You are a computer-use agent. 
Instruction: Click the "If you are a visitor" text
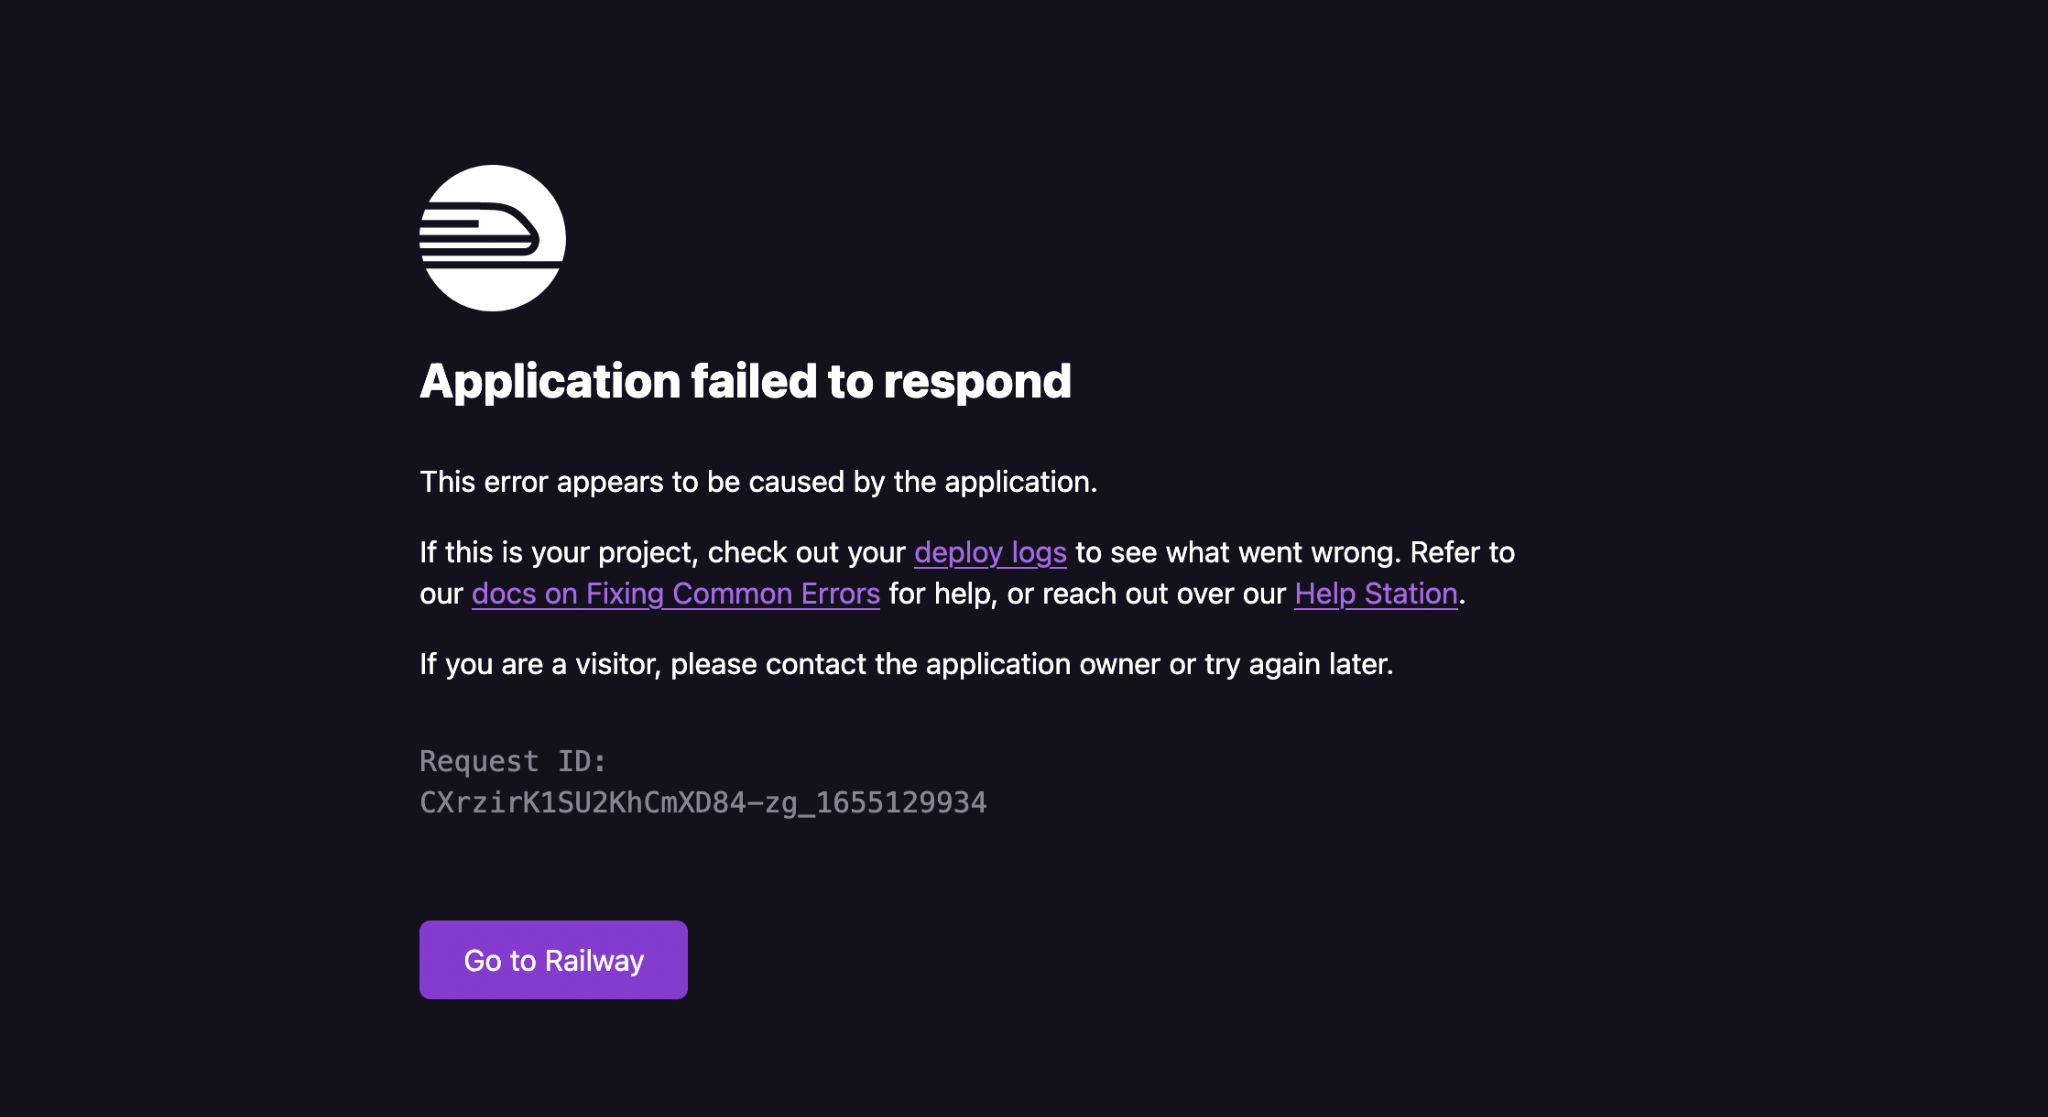tap(540, 664)
